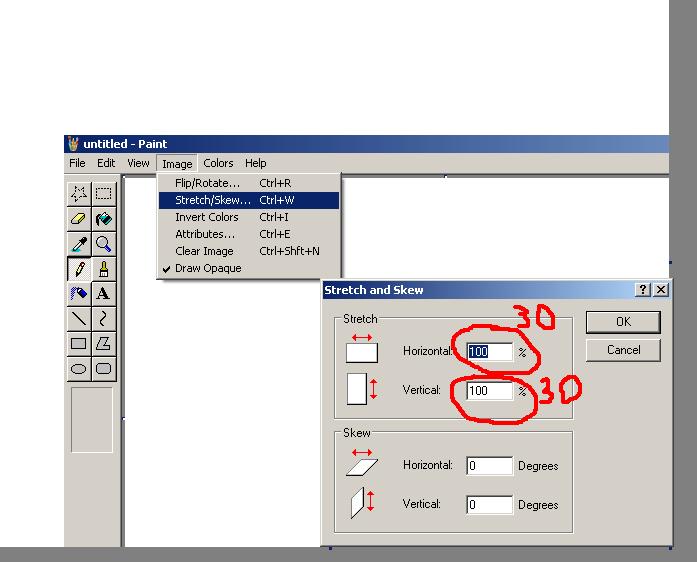Toggle the Draw Opaque option
Screen dimensions: 697x562
pos(249,268)
